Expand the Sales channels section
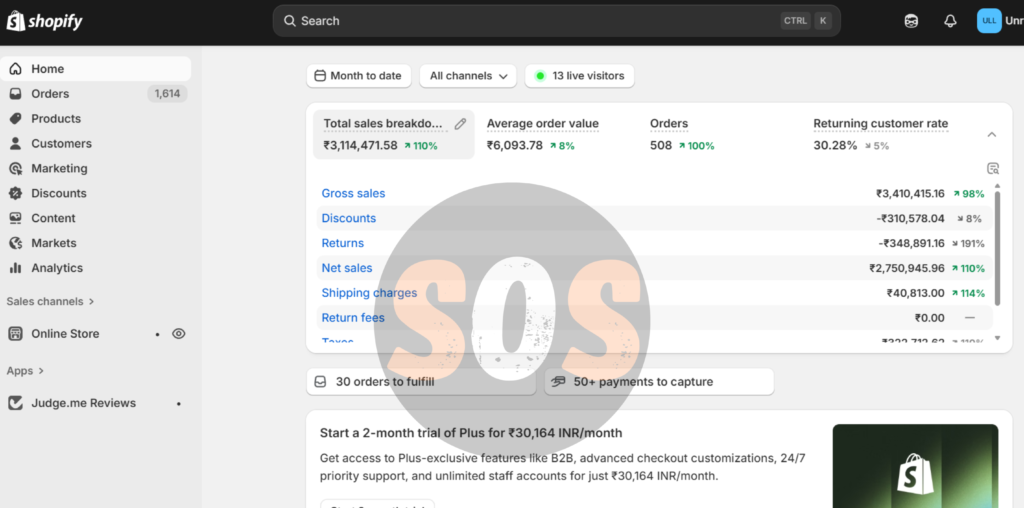Viewport: 1024px width, 508px height. pos(50,301)
